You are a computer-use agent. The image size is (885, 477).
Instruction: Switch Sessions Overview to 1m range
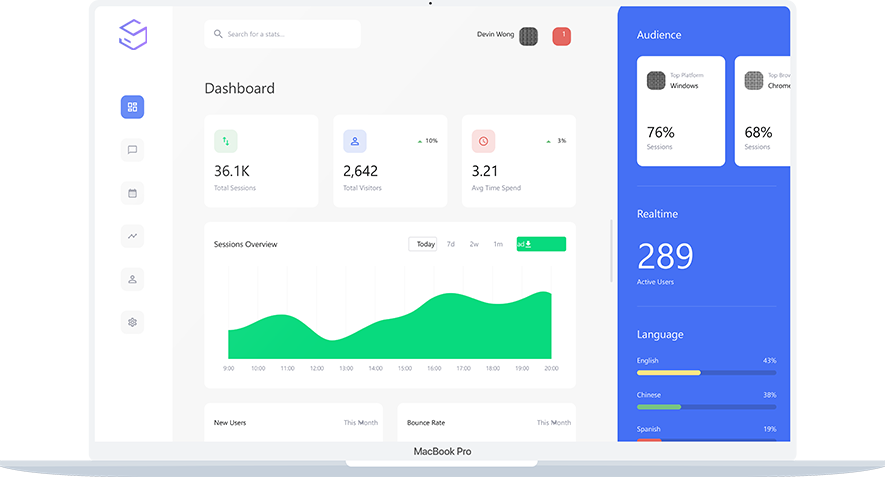click(x=498, y=244)
